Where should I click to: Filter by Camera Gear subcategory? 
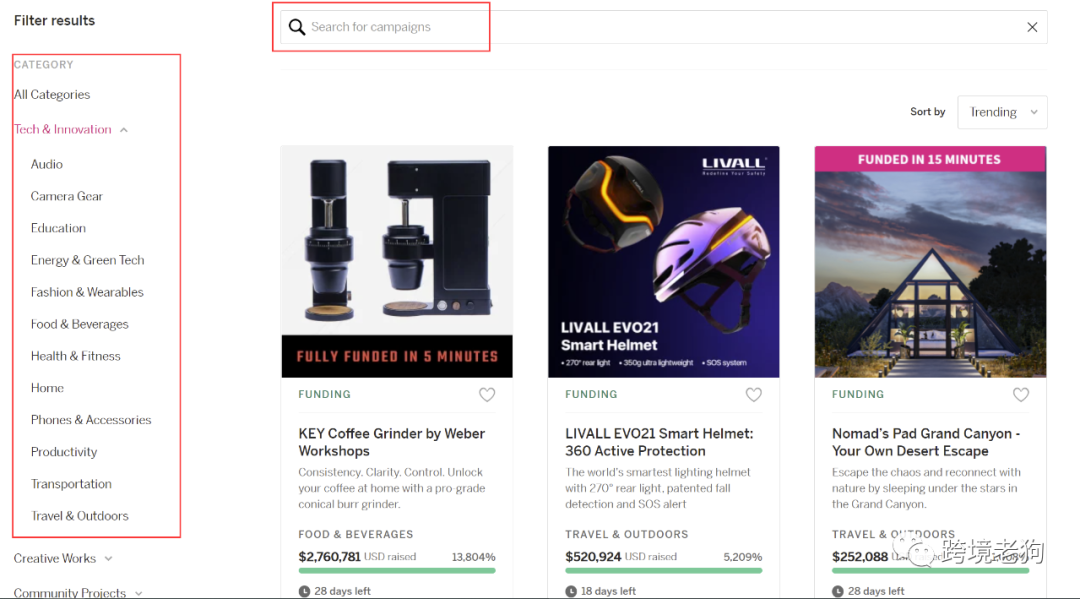67,196
